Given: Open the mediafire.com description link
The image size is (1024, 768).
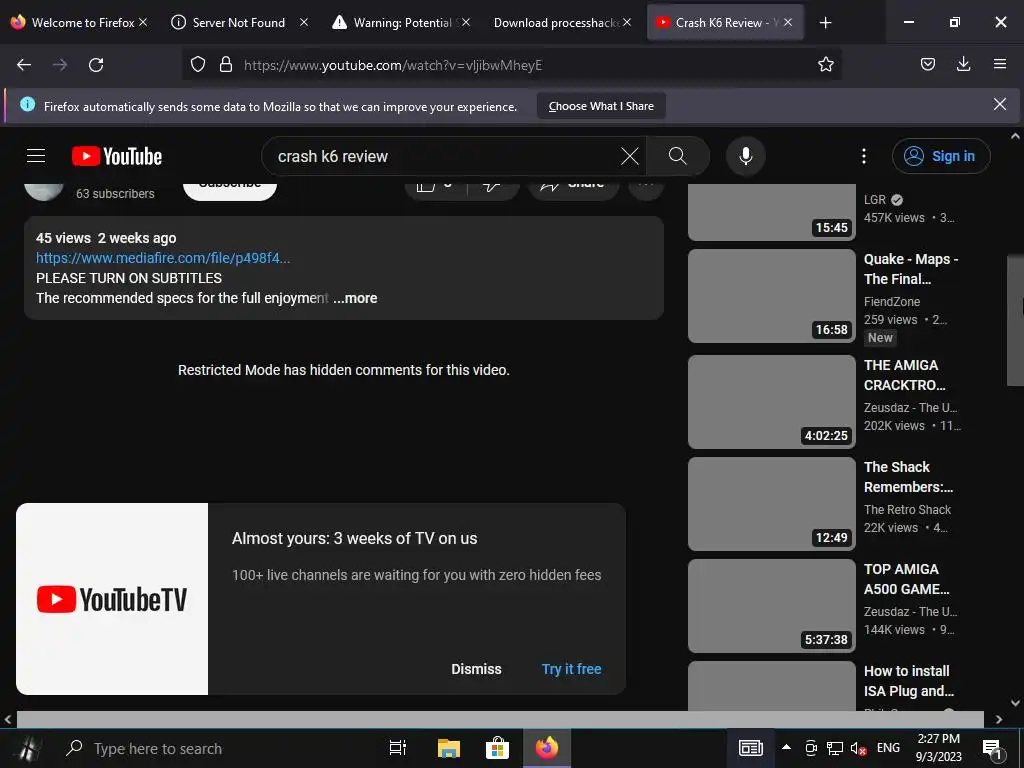Looking at the screenshot, I should [163, 258].
